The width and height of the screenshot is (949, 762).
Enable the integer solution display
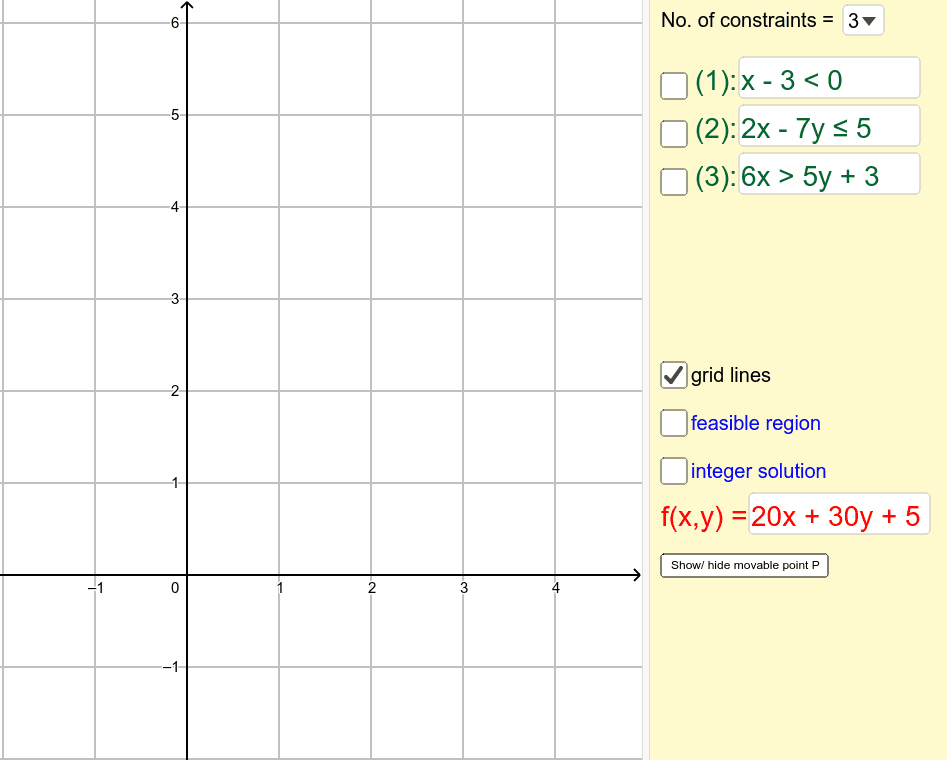point(673,471)
